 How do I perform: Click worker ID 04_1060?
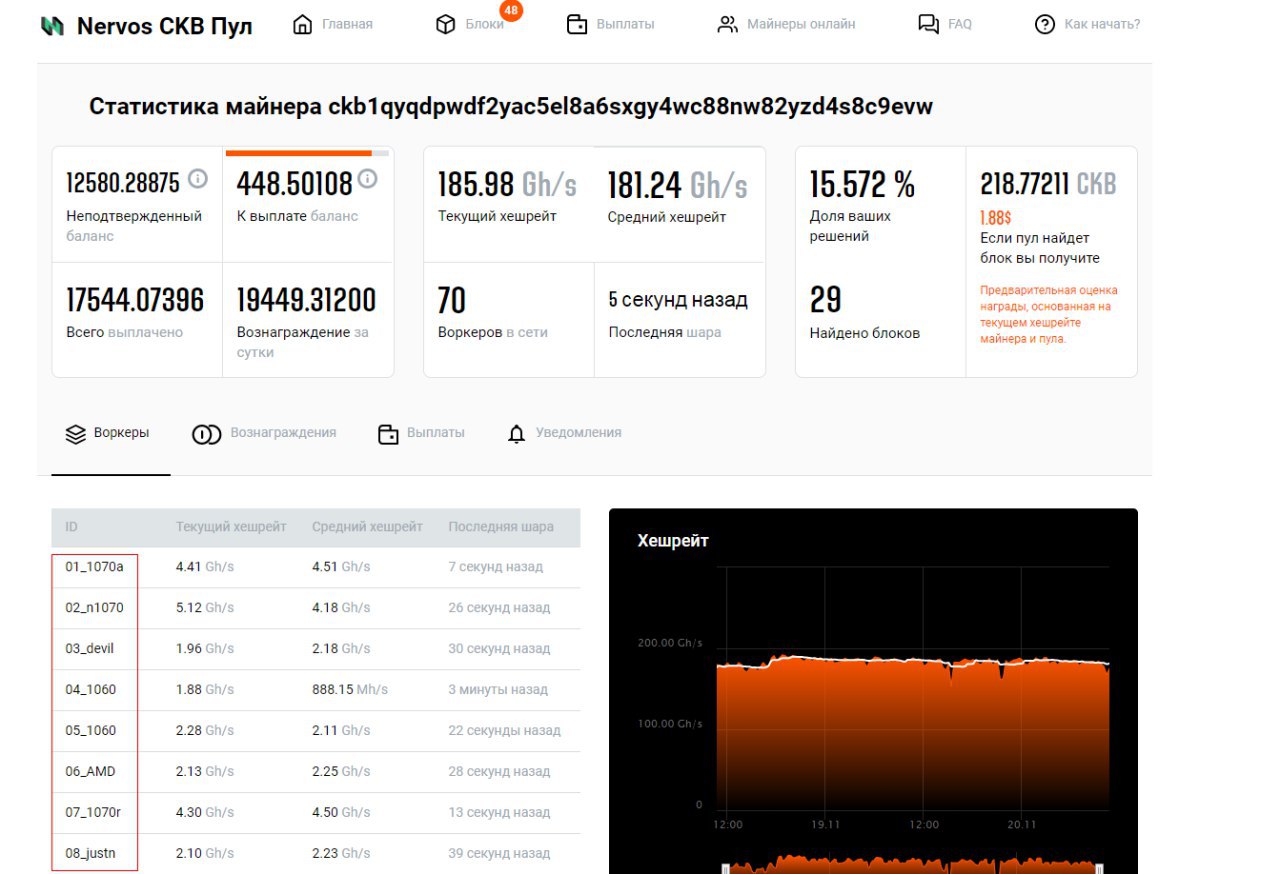91,690
